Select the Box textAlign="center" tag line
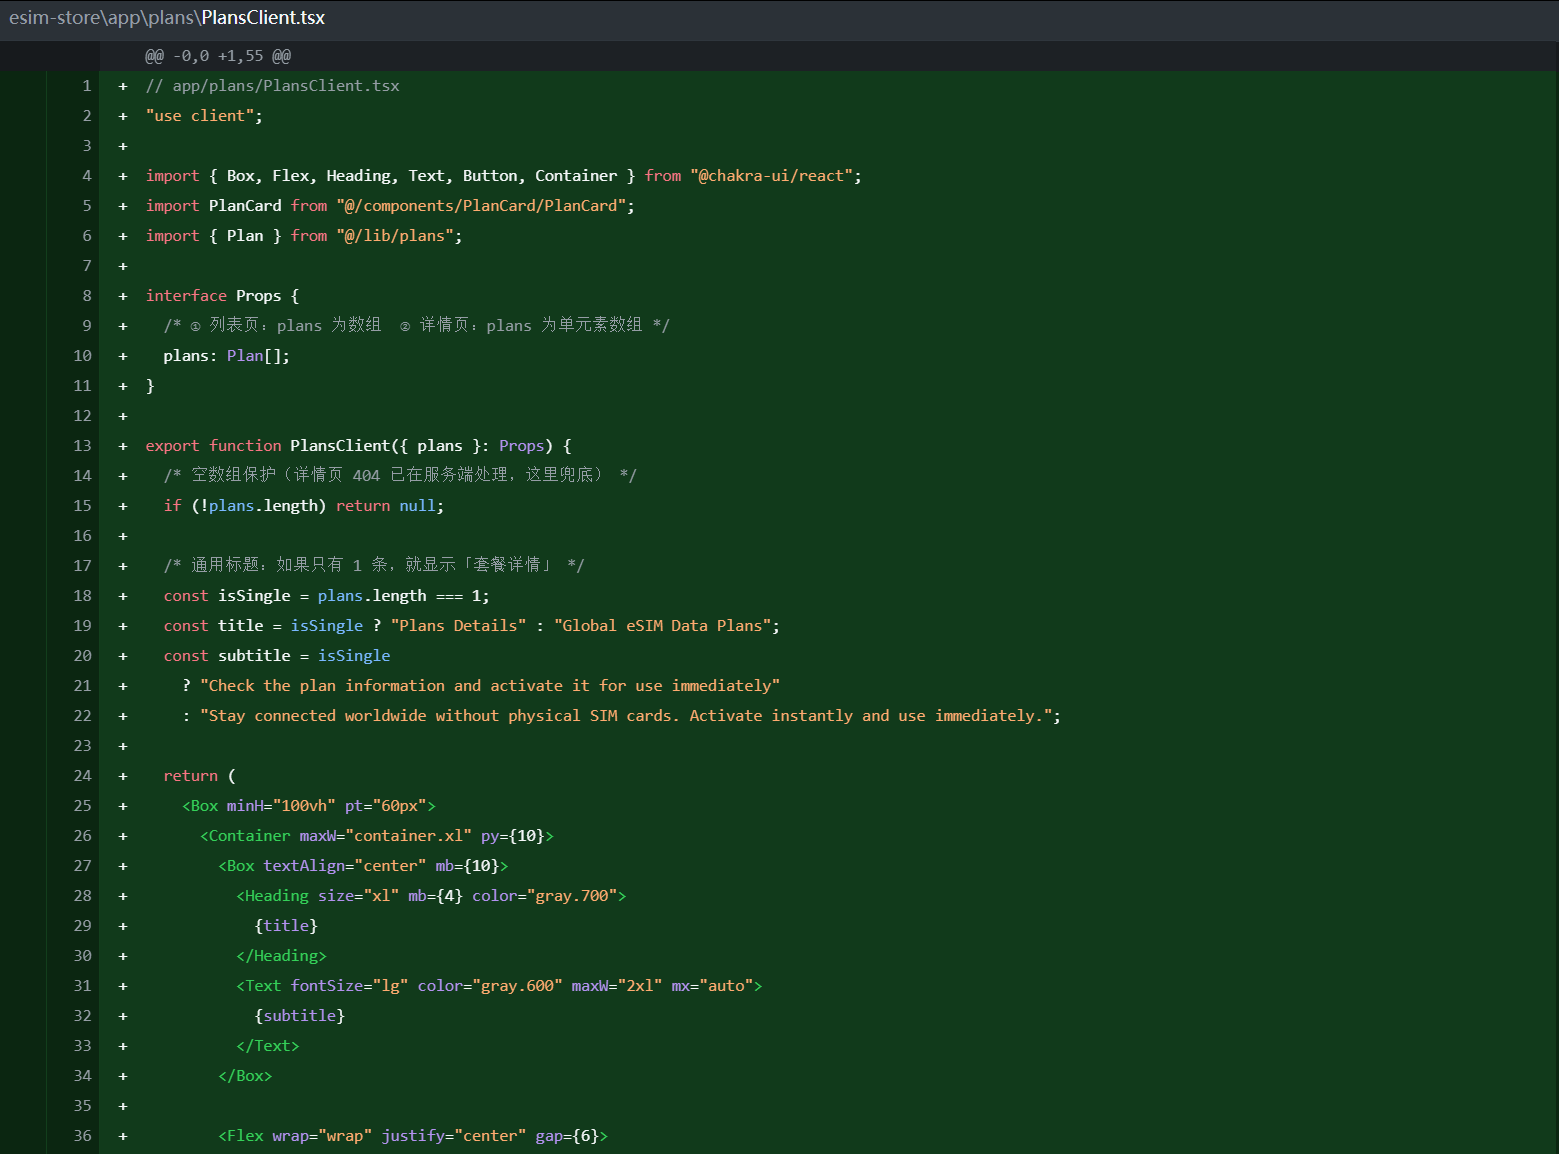Screen dimensions: 1559x1154 [x=363, y=866]
